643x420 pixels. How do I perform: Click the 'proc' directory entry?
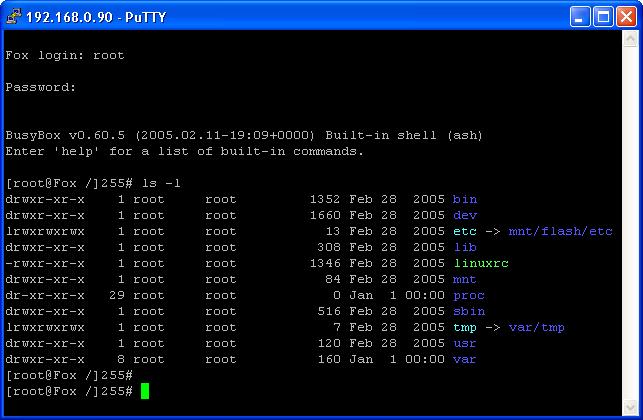(x=468, y=295)
